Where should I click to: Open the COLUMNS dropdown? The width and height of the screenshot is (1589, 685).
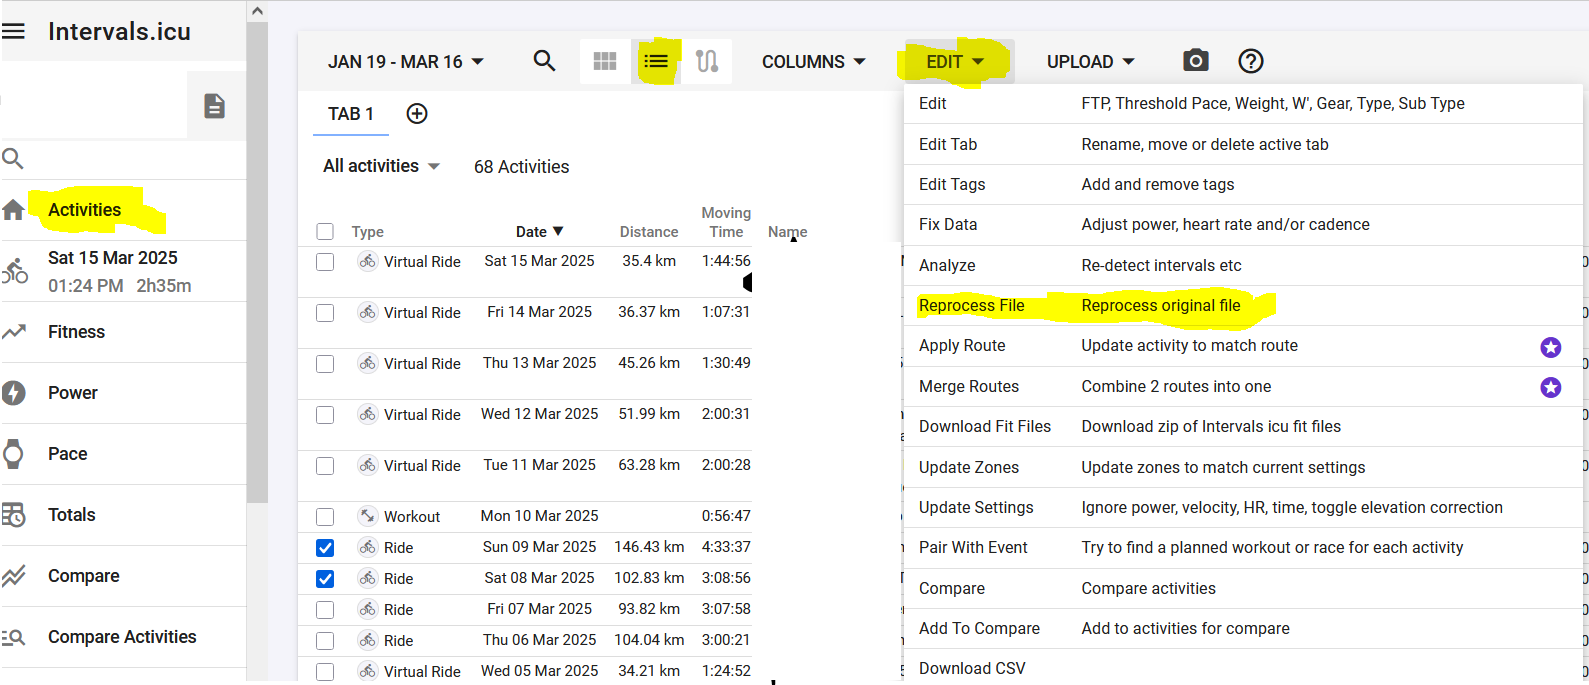813,62
